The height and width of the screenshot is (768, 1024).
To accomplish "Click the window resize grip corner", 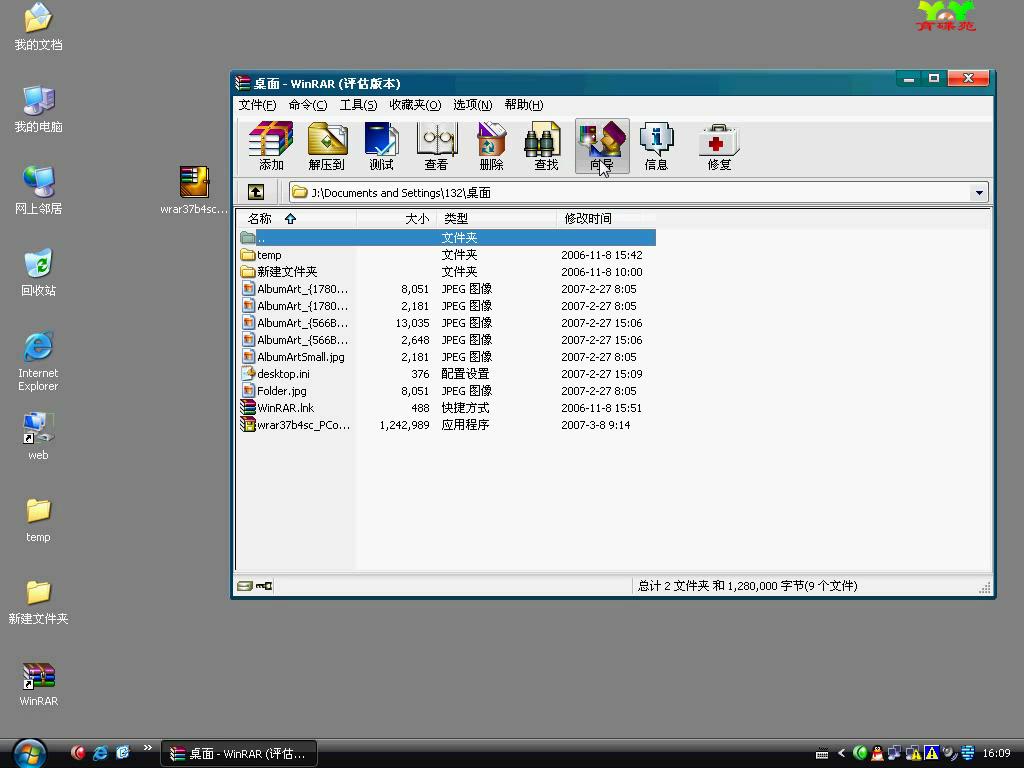I will (984, 588).
